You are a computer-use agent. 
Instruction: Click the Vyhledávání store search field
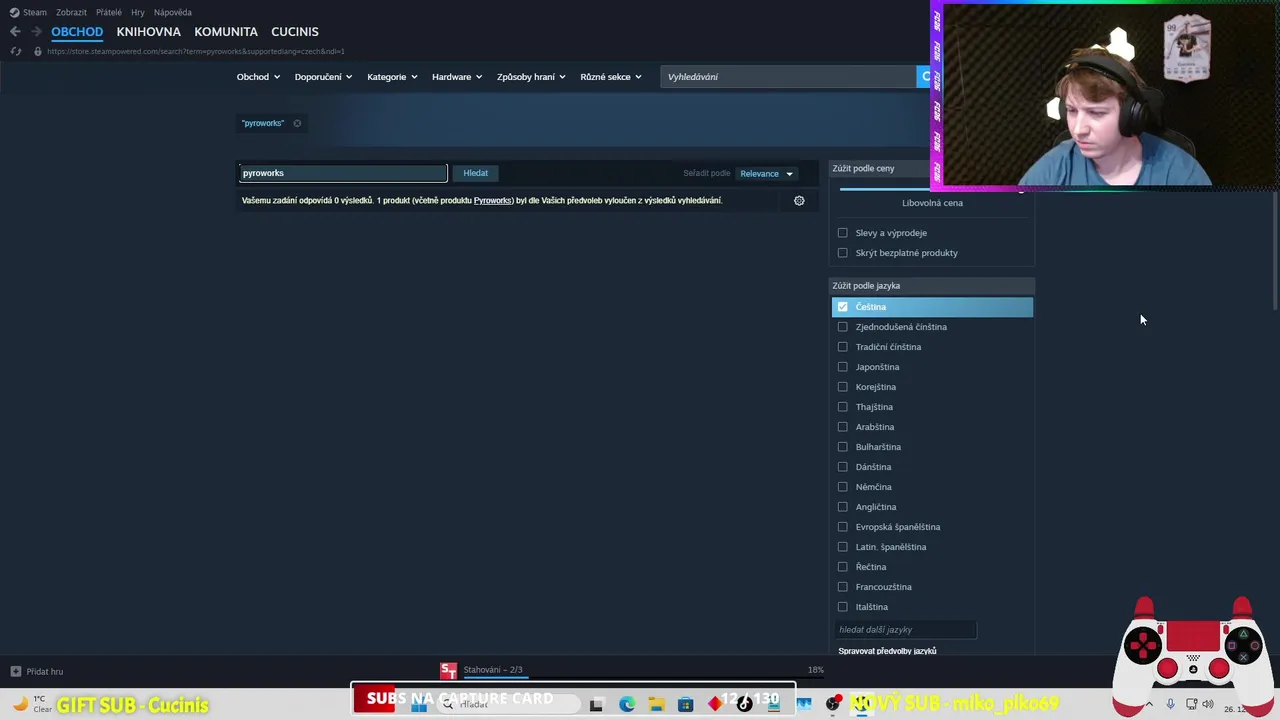click(x=788, y=77)
